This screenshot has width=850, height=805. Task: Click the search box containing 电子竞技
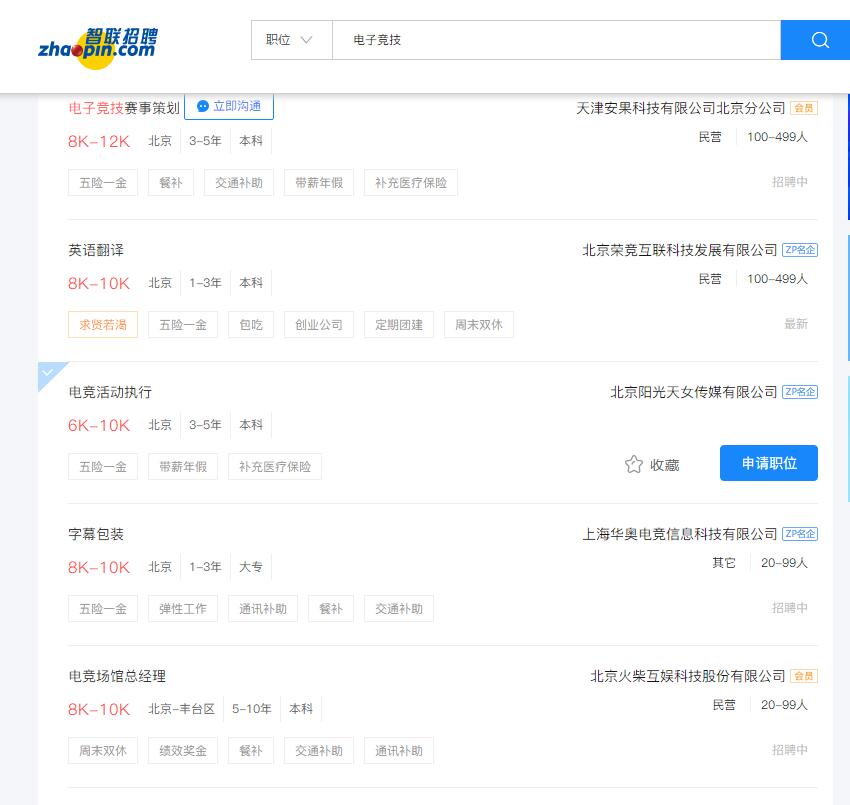click(555, 40)
